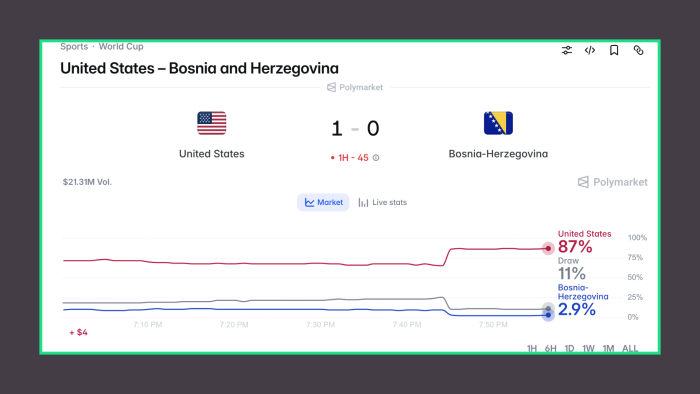Click the blue Bosnia-Herzegovina chart endpoint
The width and height of the screenshot is (700, 394).
tap(548, 315)
